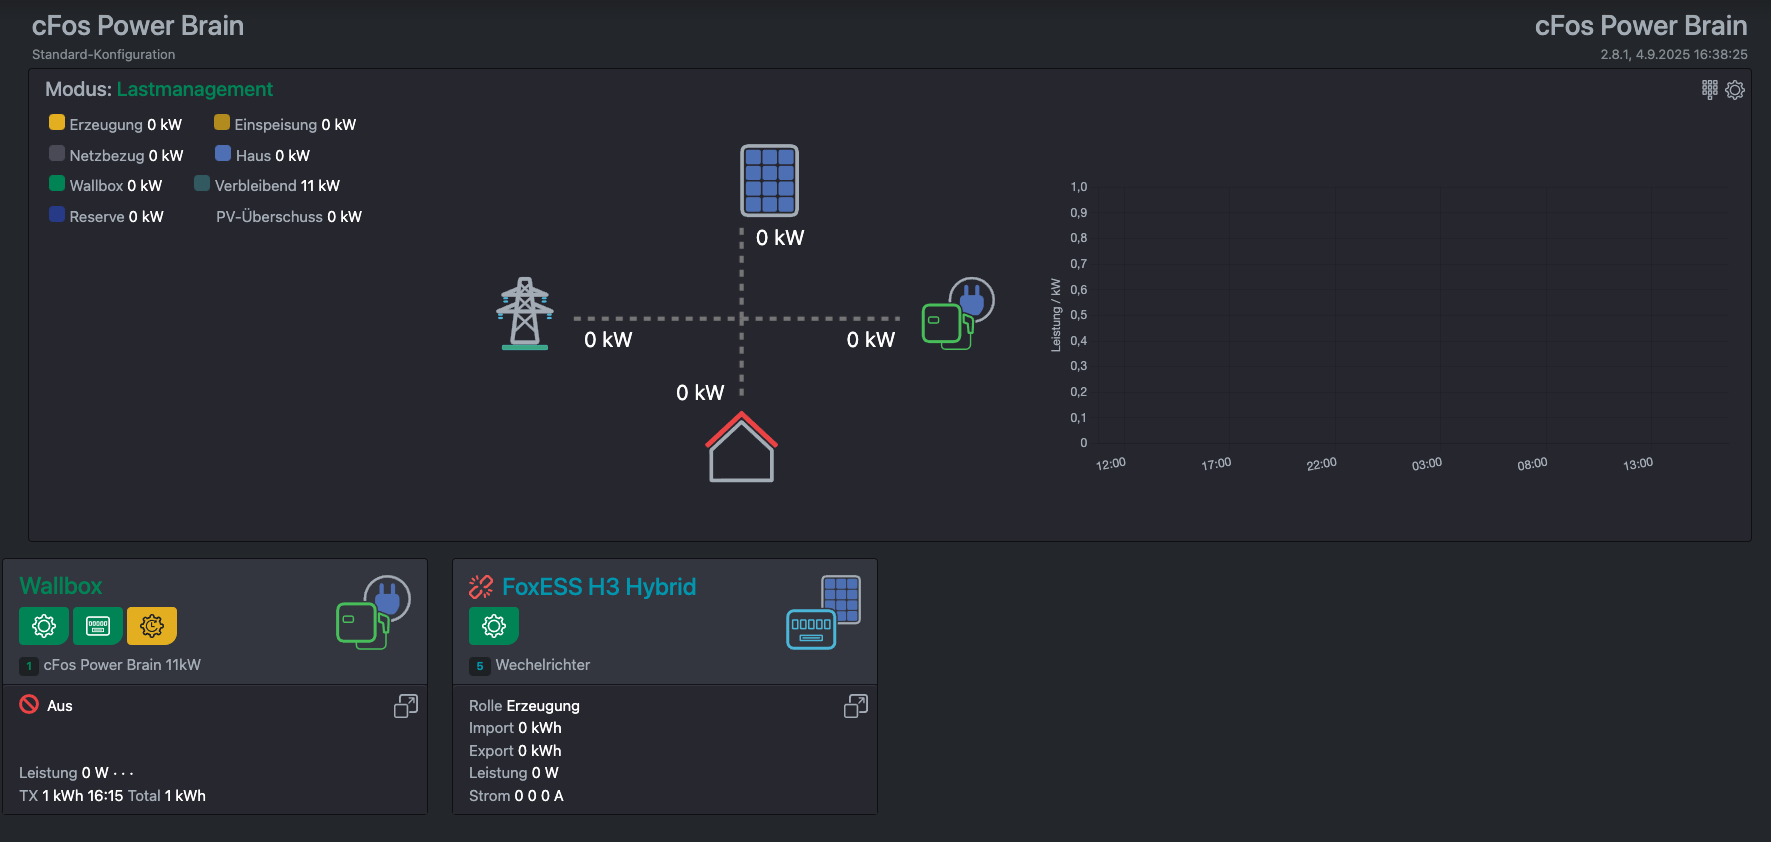Viewport: 1771px width, 842px height.
Task: Click the Wallbox card charger illustration
Action: tap(374, 612)
